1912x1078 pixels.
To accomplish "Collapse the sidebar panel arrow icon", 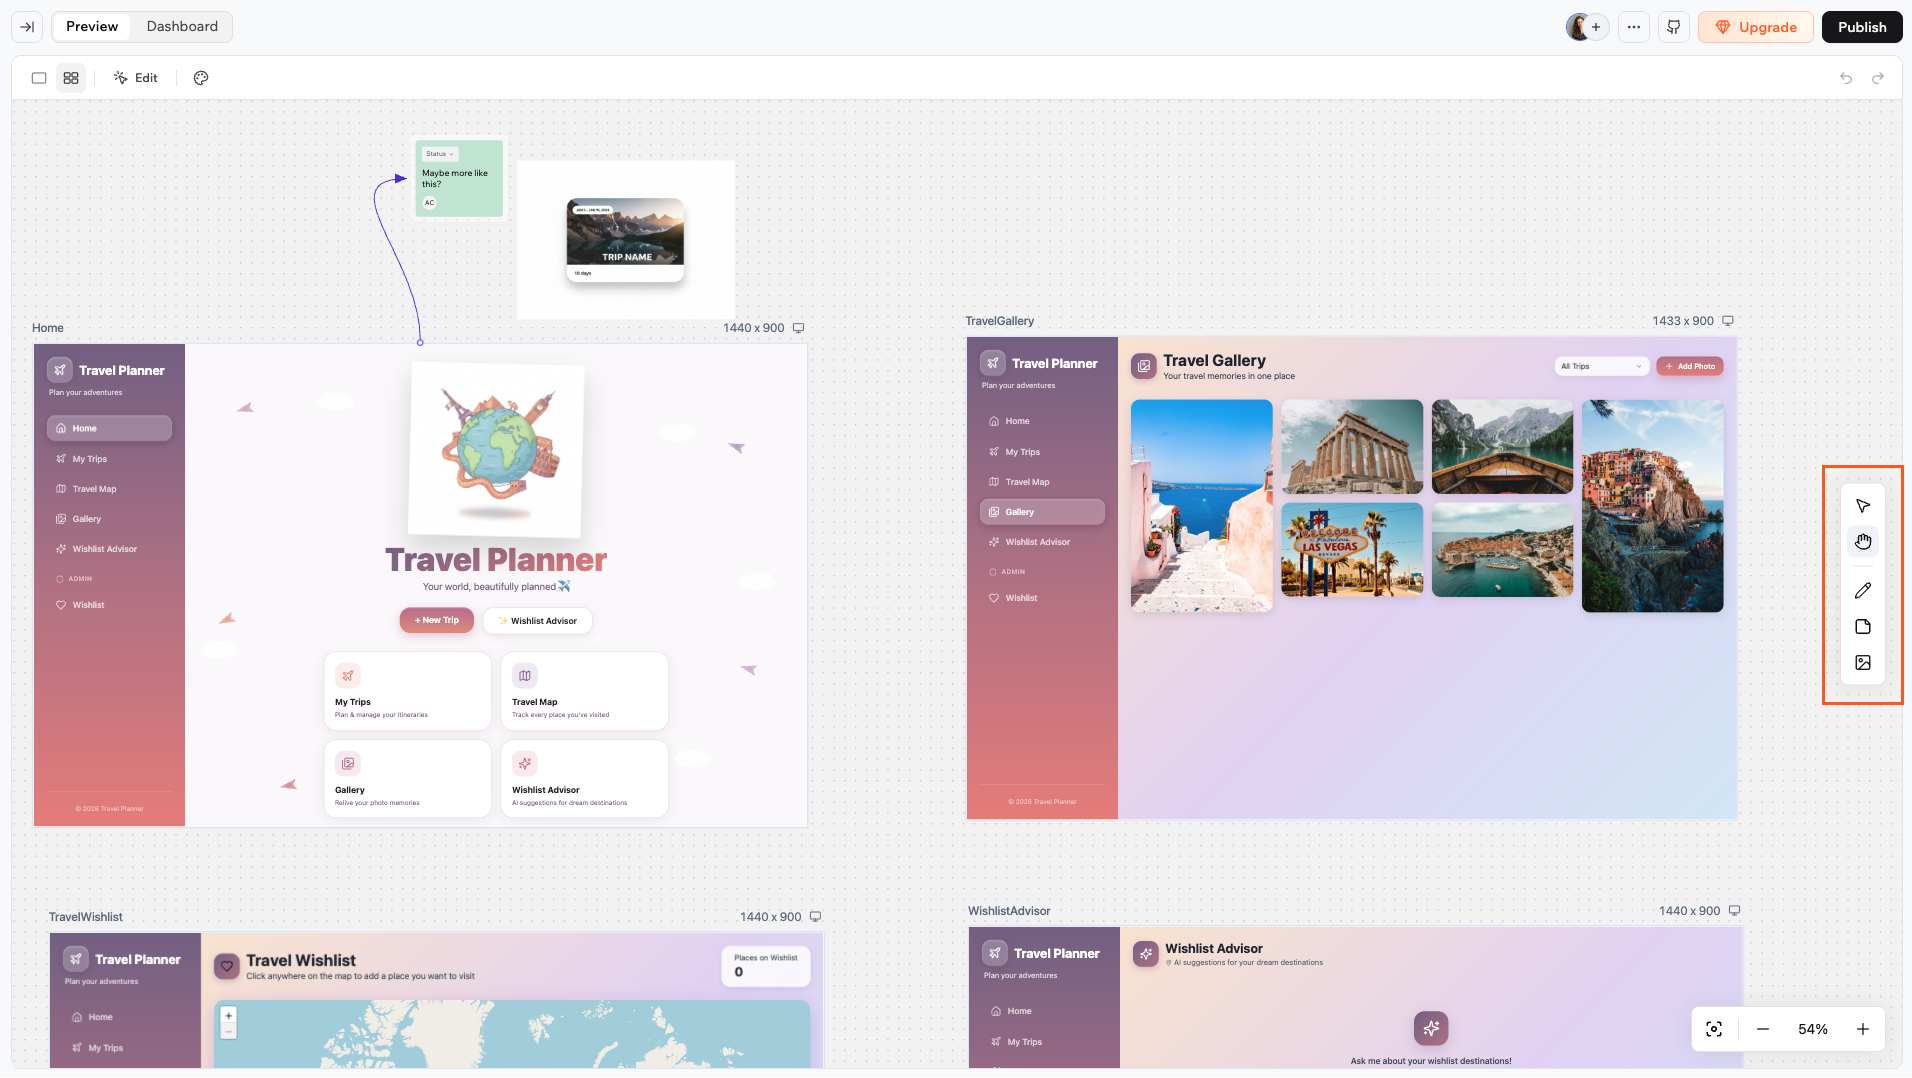I will click(x=27, y=27).
